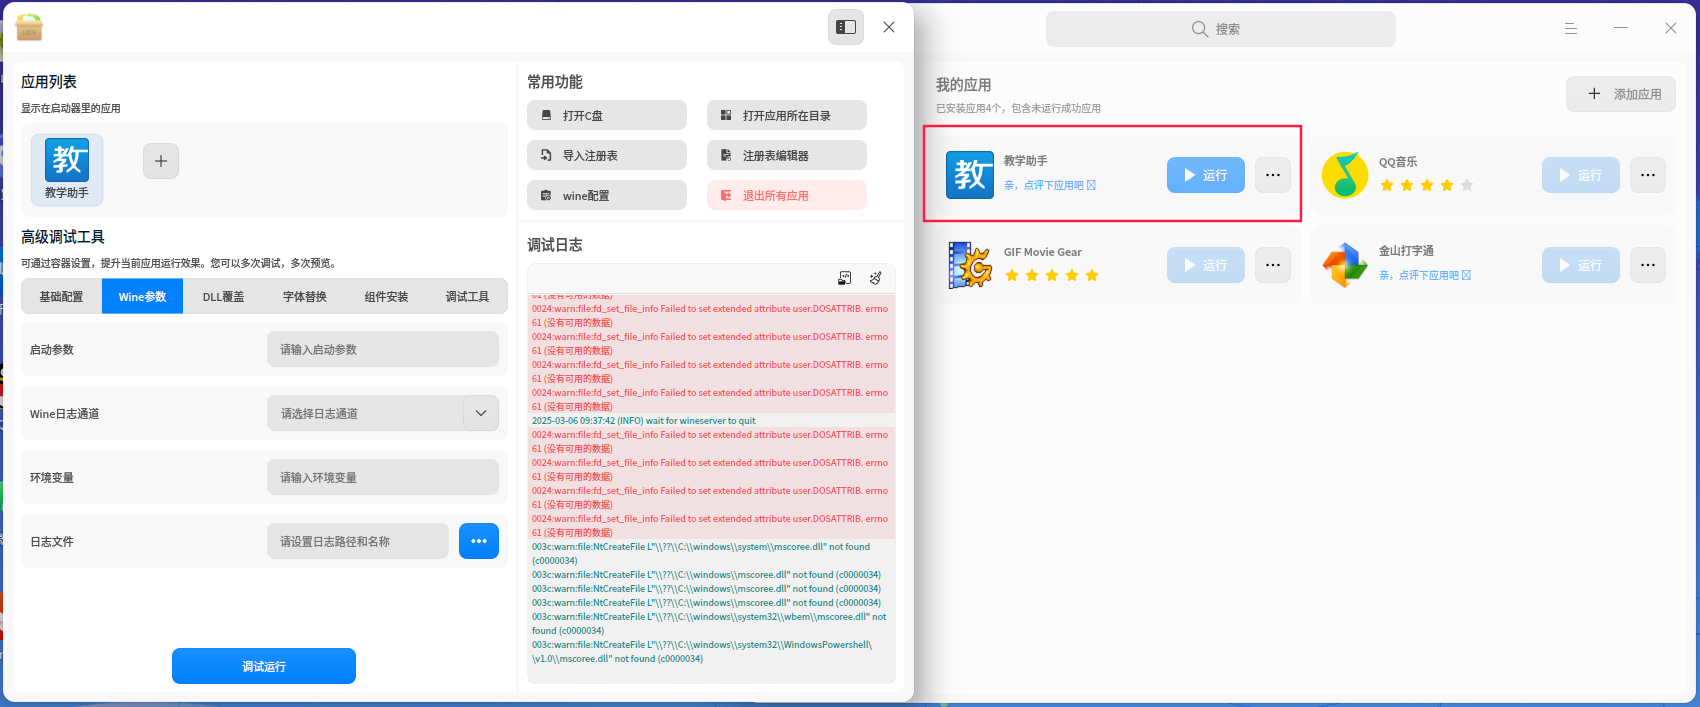Open wine配置 settings
Image resolution: width=1700 pixels, height=707 pixels.
(607, 195)
